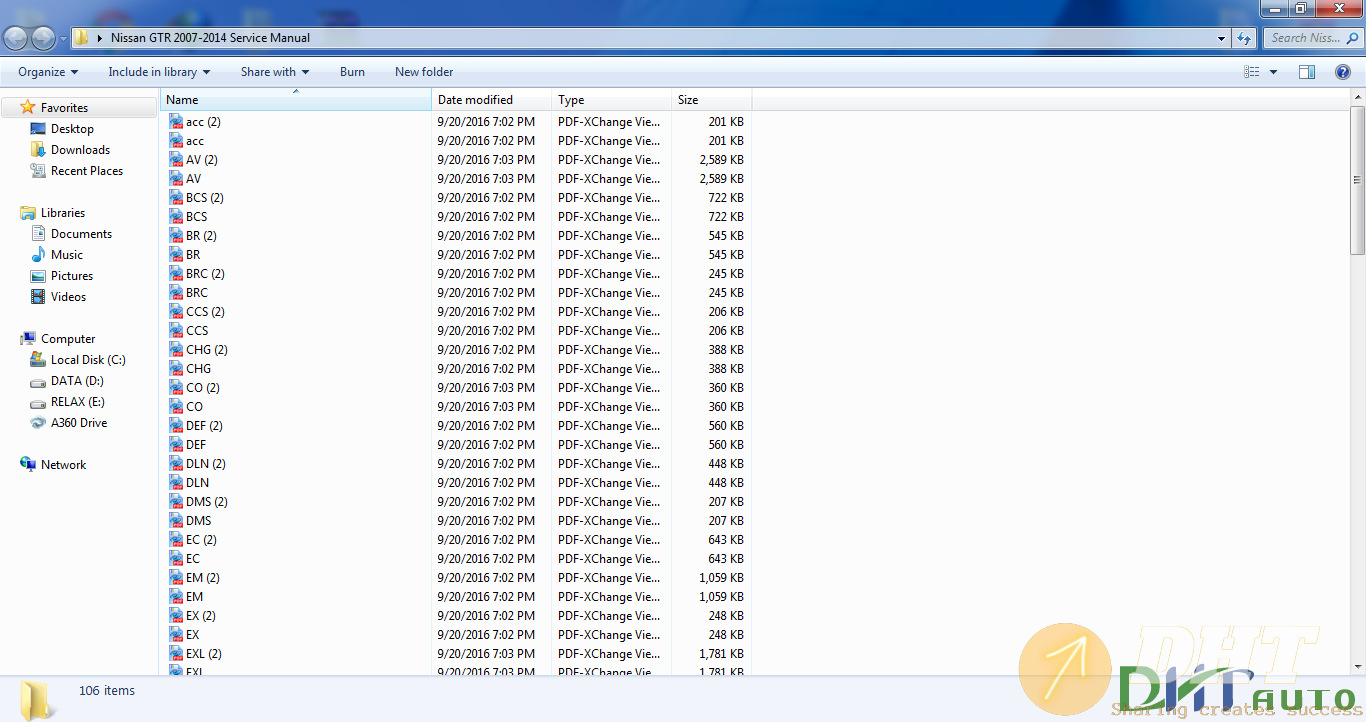The height and width of the screenshot is (722, 1366).
Task: Open recent pages dropdown next to Forward
Action: [64, 38]
